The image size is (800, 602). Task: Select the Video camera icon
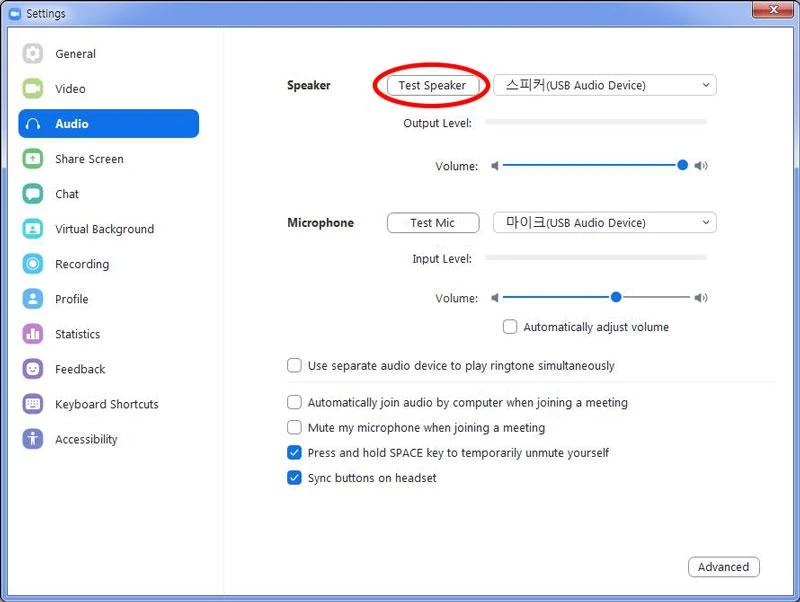click(33, 89)
